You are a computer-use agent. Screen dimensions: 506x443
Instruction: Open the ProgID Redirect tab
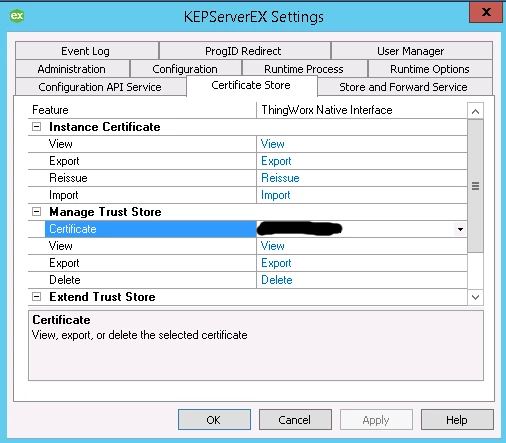coord(245,51)
